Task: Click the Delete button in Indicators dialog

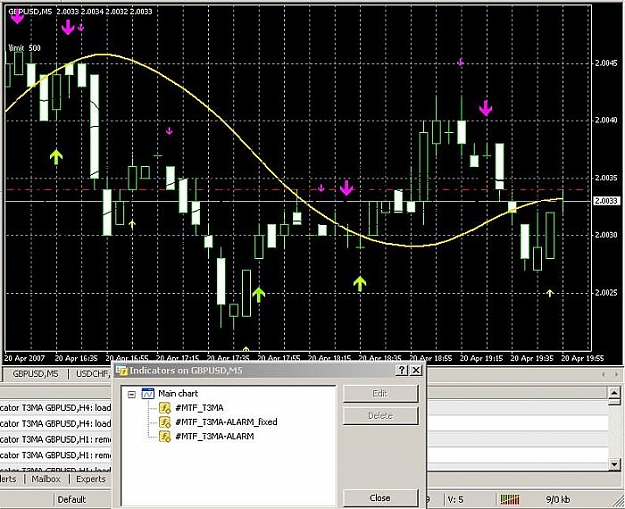Action: click(380, 416)
